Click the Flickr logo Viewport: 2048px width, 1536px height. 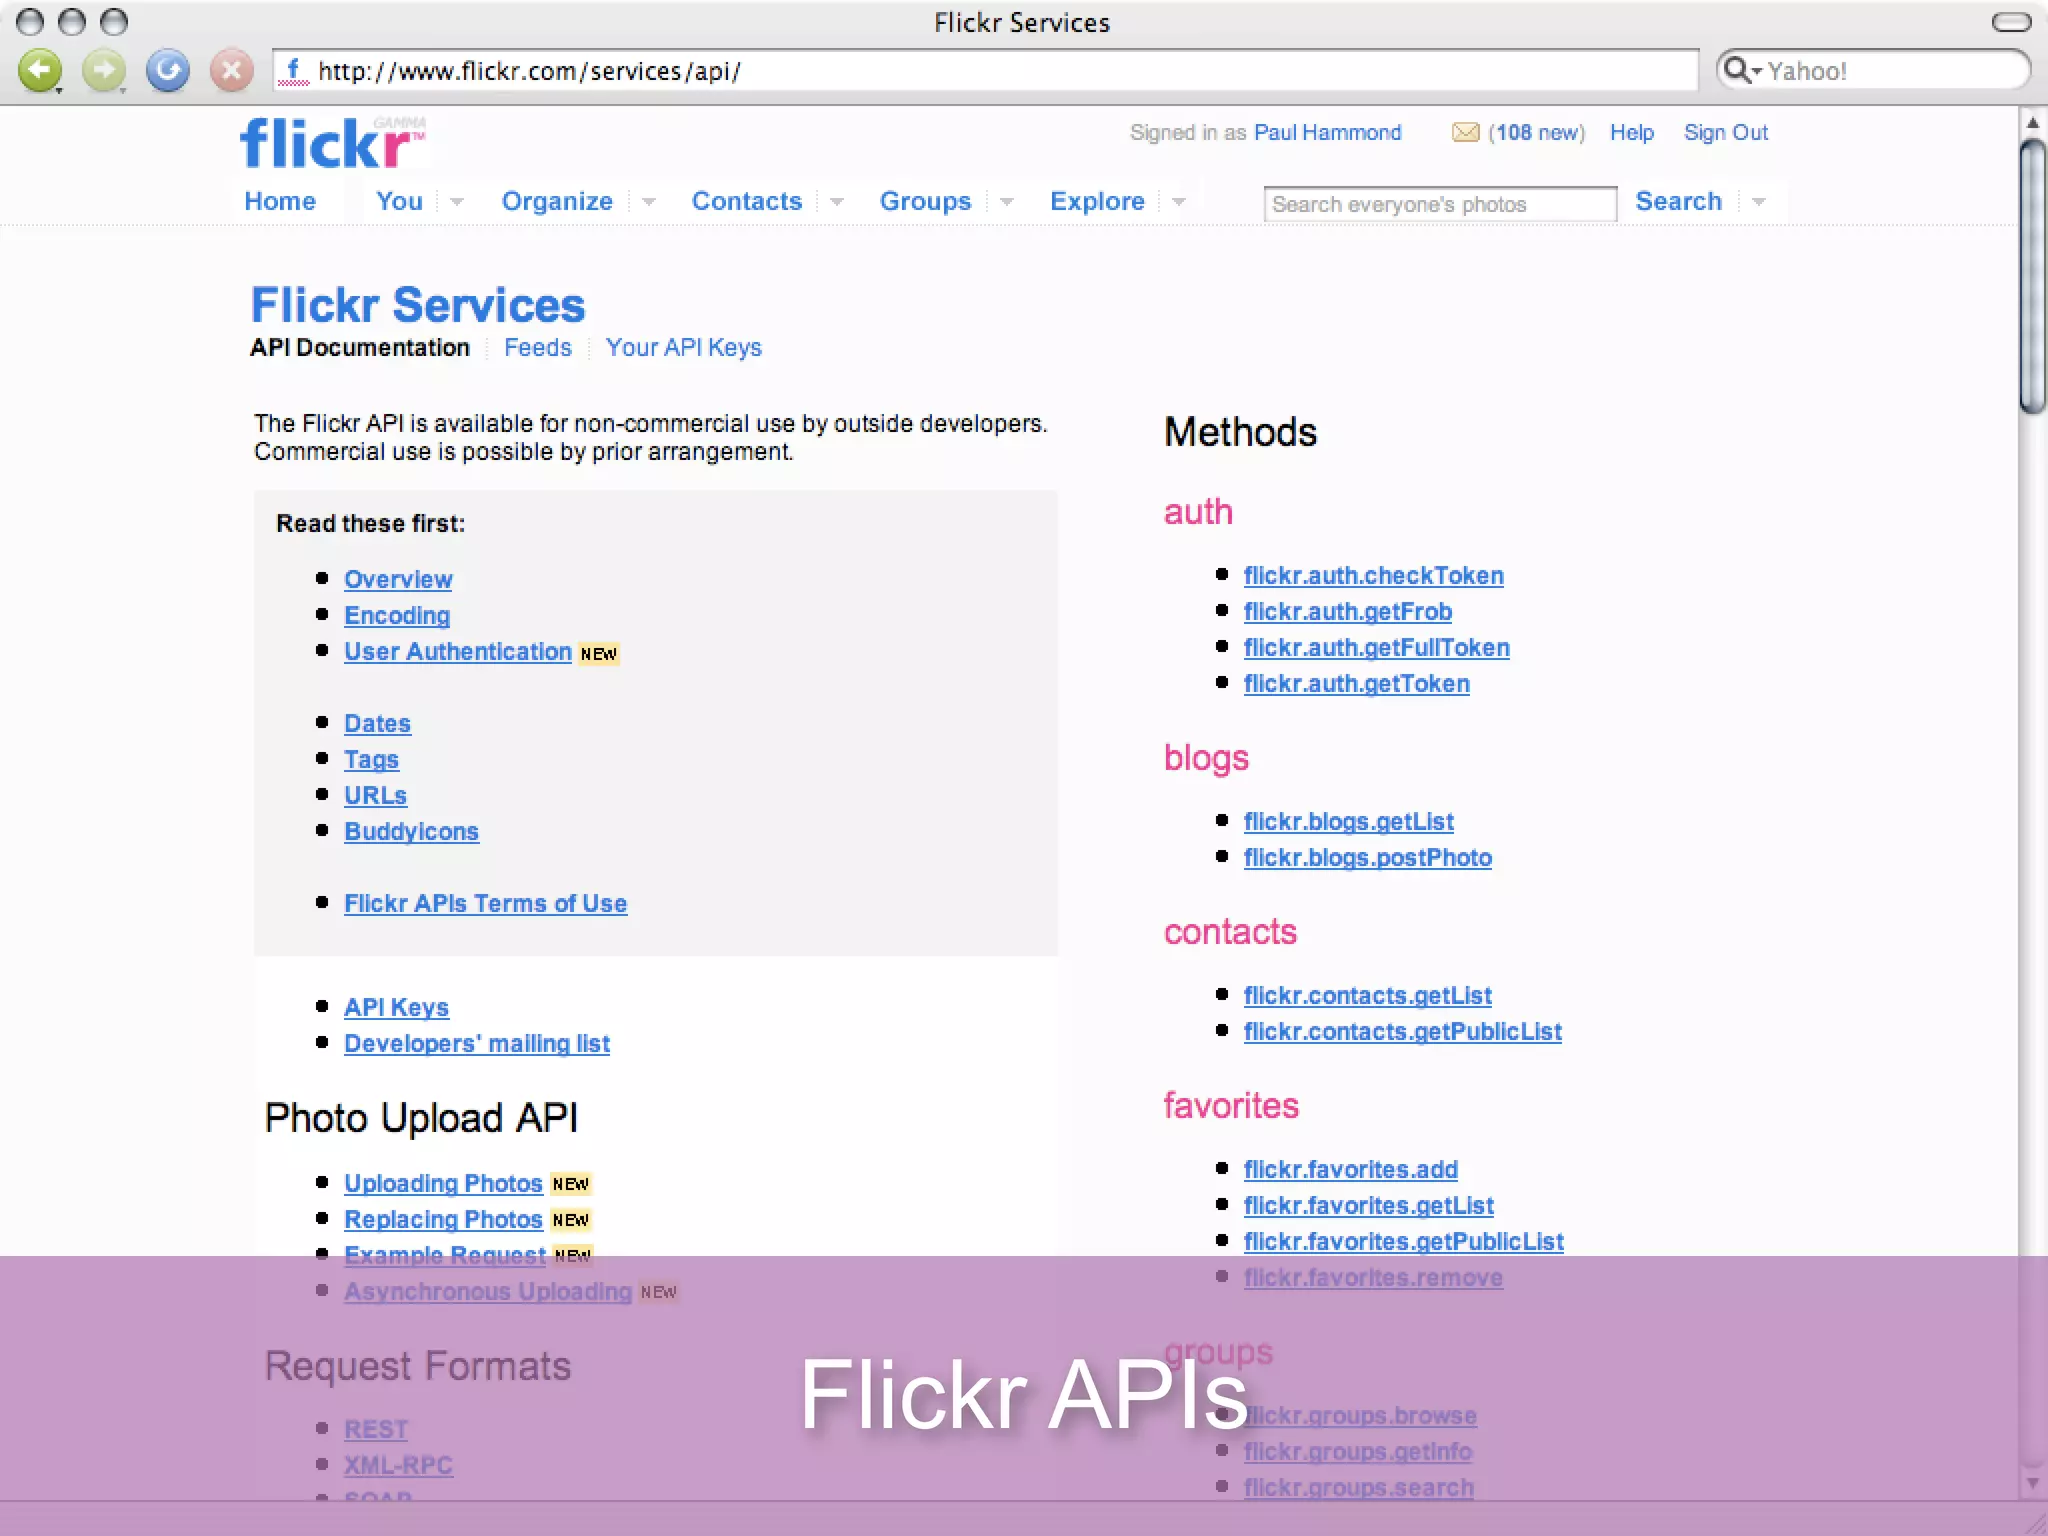coord(332,143)
